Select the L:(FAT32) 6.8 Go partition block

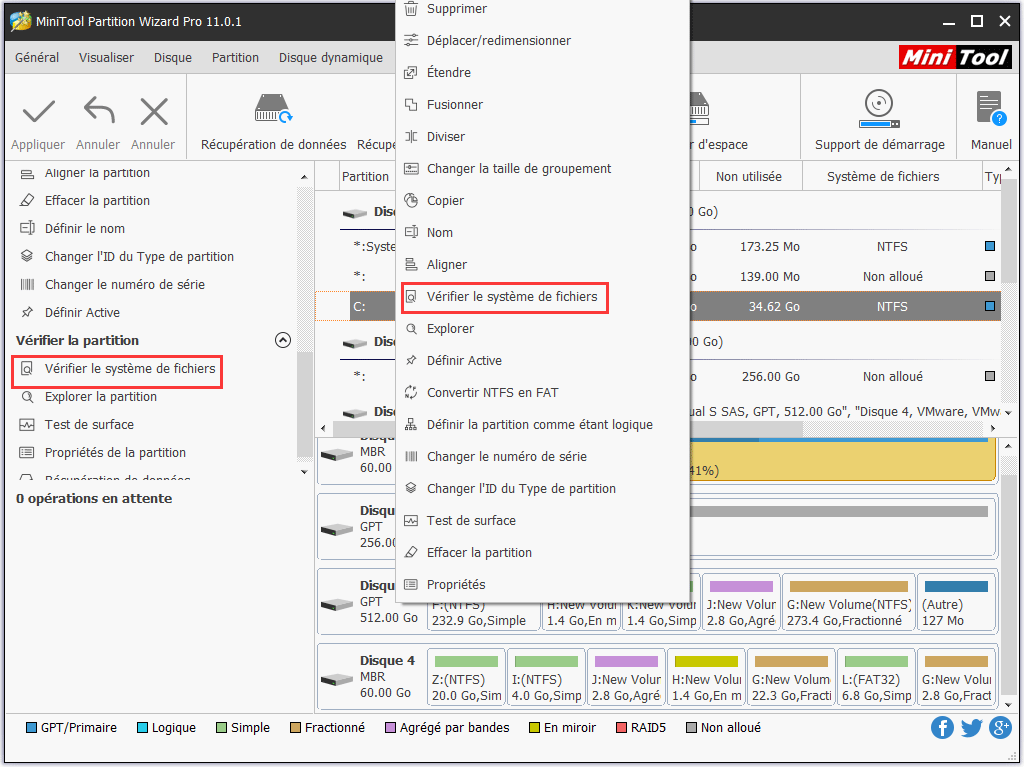point(876,677)
